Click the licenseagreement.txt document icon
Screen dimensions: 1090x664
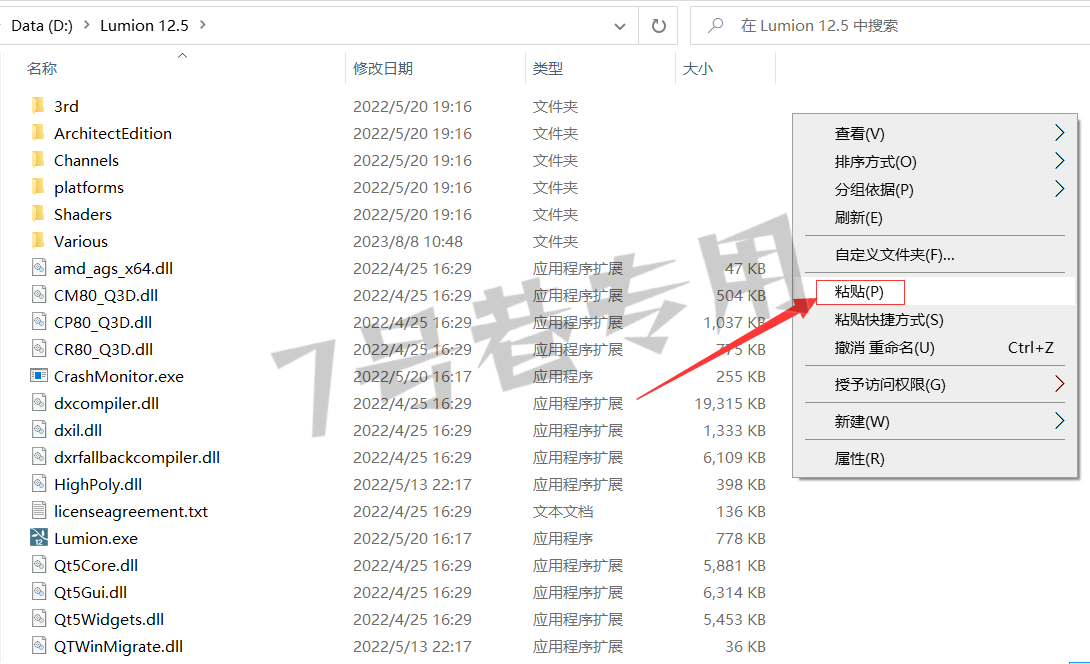point(39,511)
